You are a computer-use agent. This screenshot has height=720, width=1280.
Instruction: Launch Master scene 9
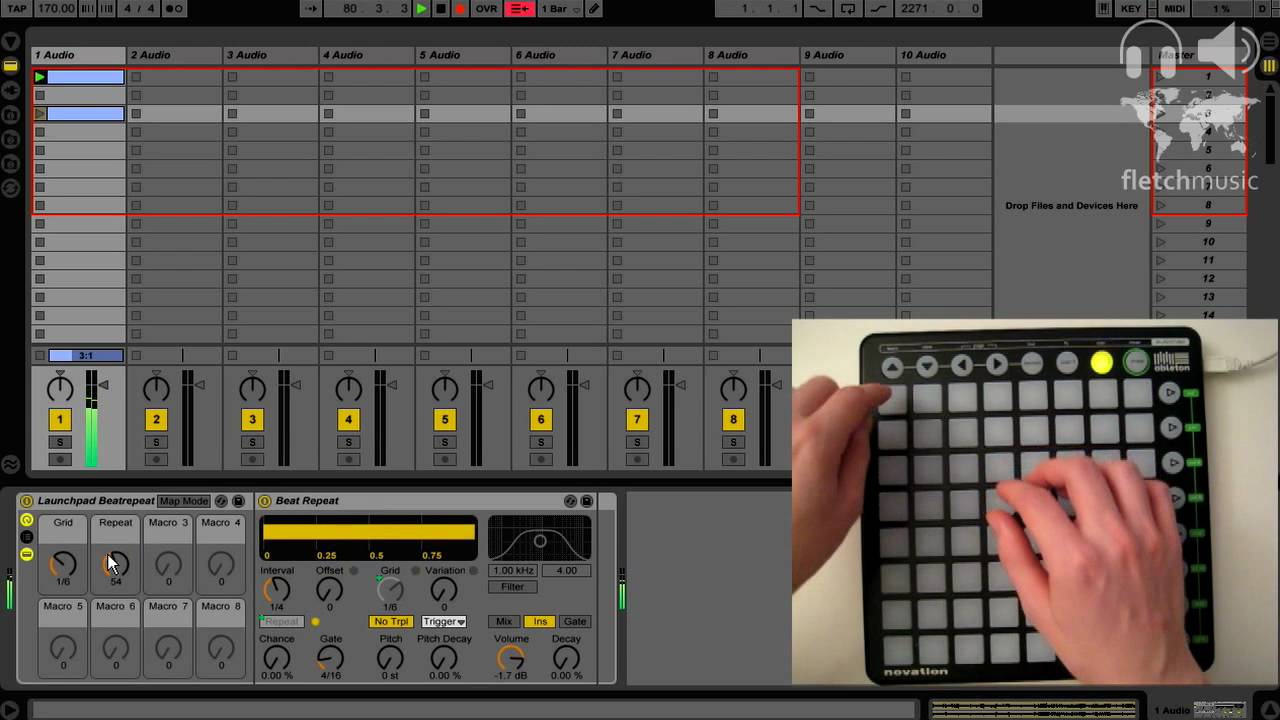1161,224
